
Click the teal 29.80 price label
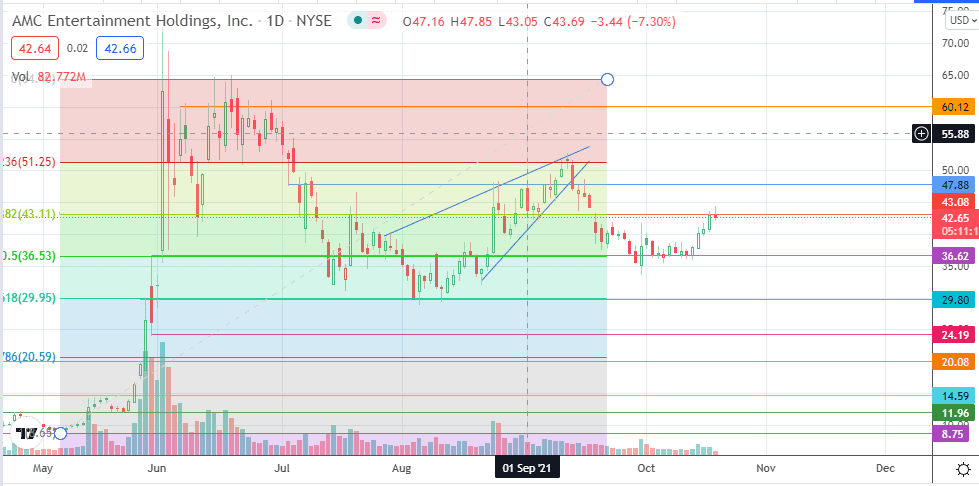(x=955, y=299)
